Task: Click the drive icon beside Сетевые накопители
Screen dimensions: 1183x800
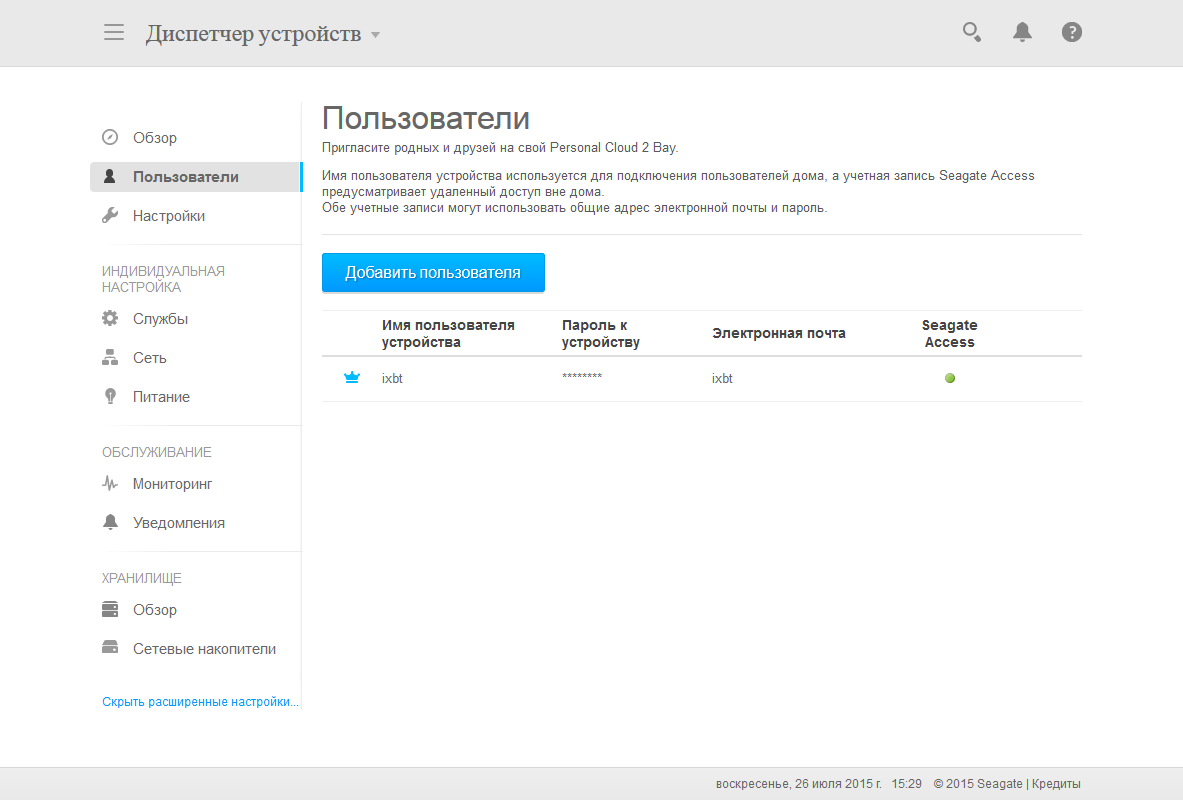Action: coord(110,648)
